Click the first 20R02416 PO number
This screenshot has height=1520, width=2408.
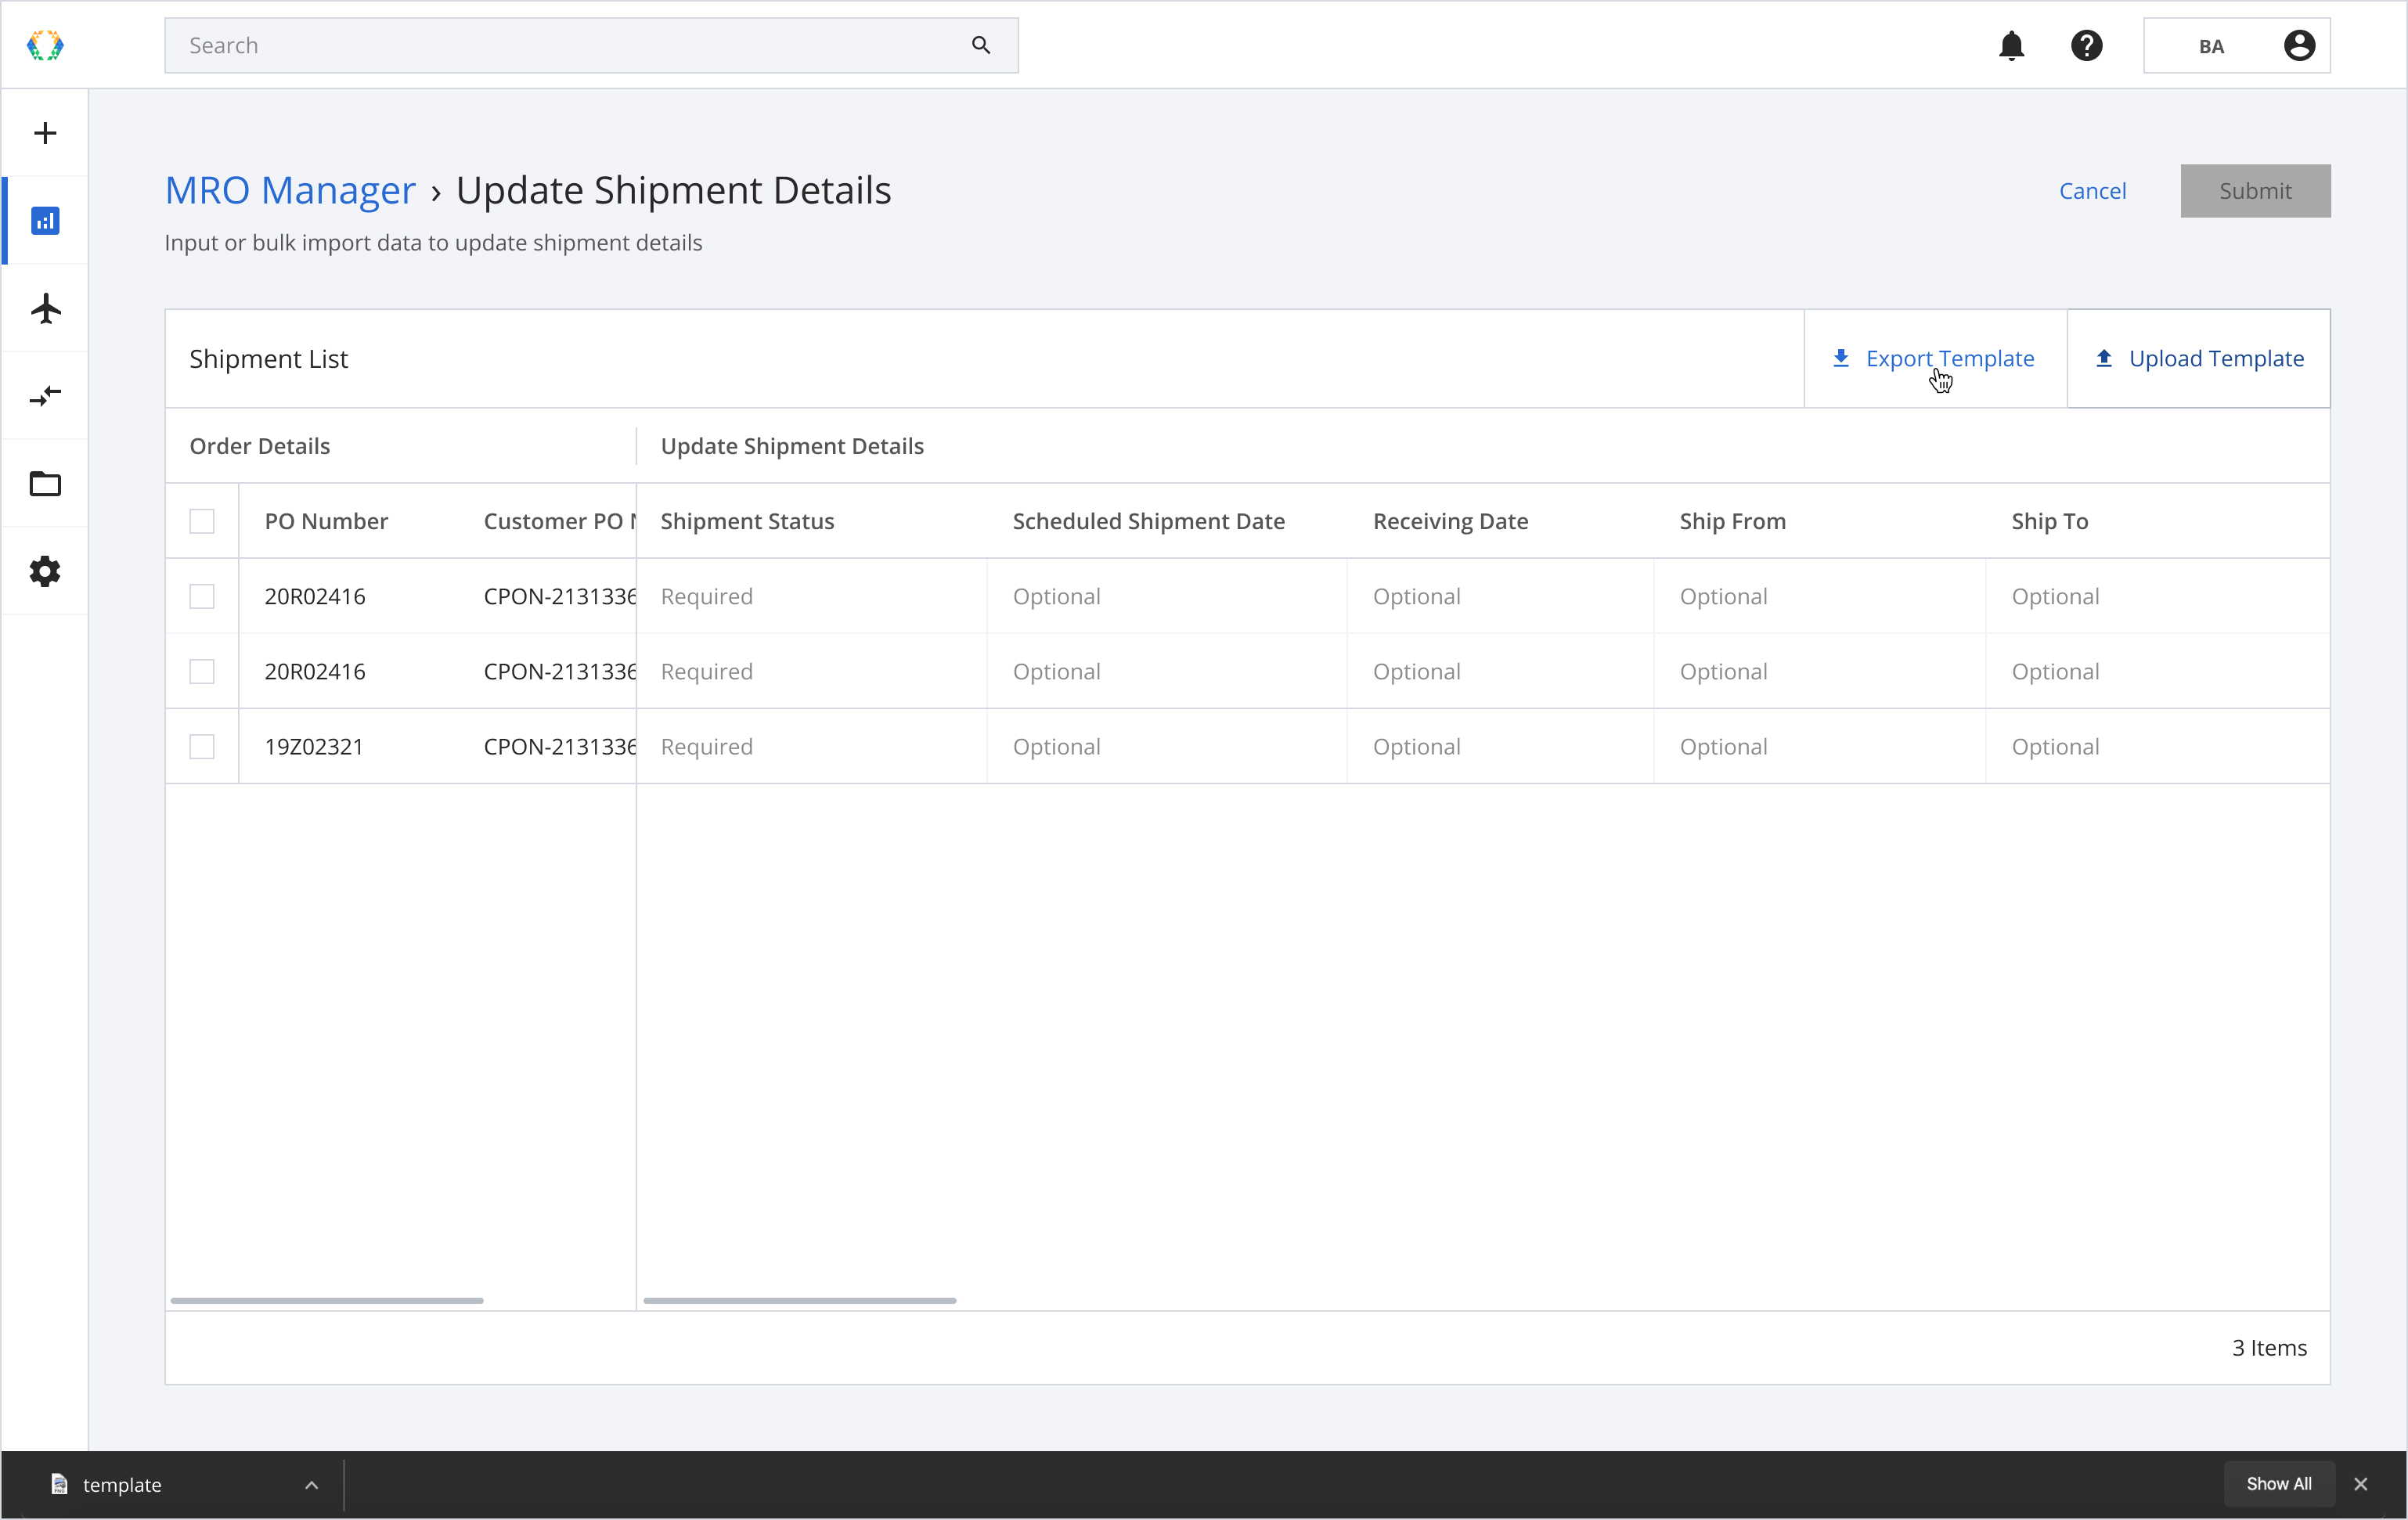[x=314, y=596]
